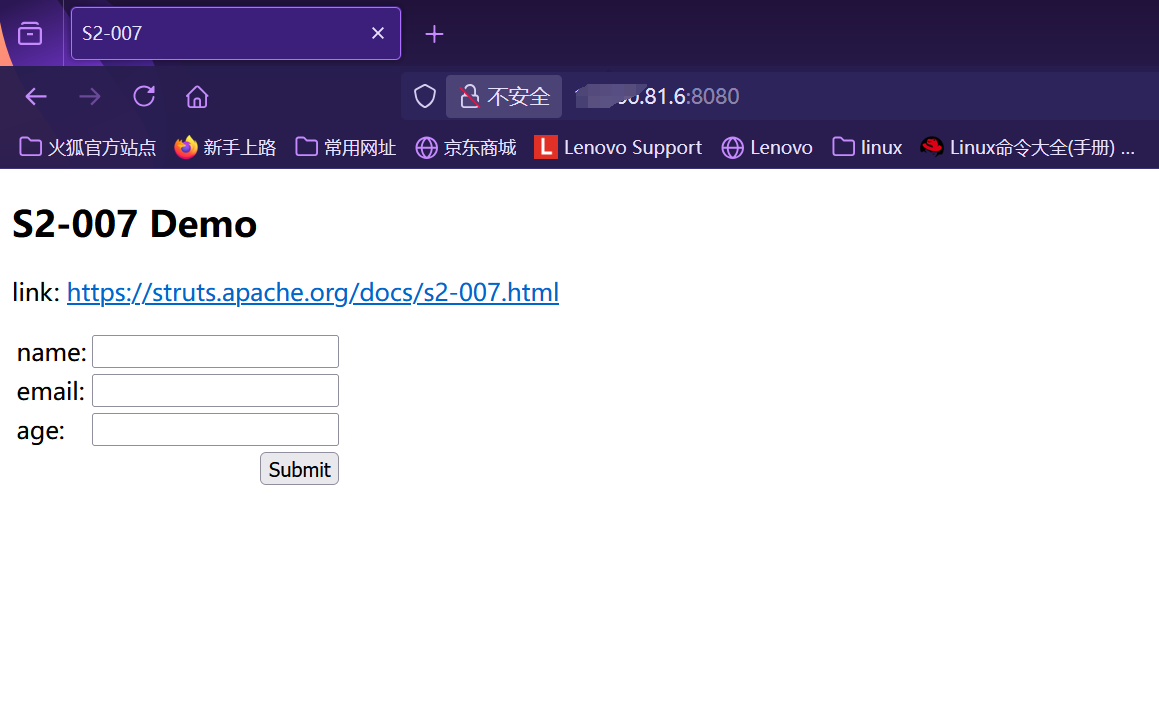Reload the current page
Screen dimensions: 1159x705
pyautogui.click(x=144, y=96)
